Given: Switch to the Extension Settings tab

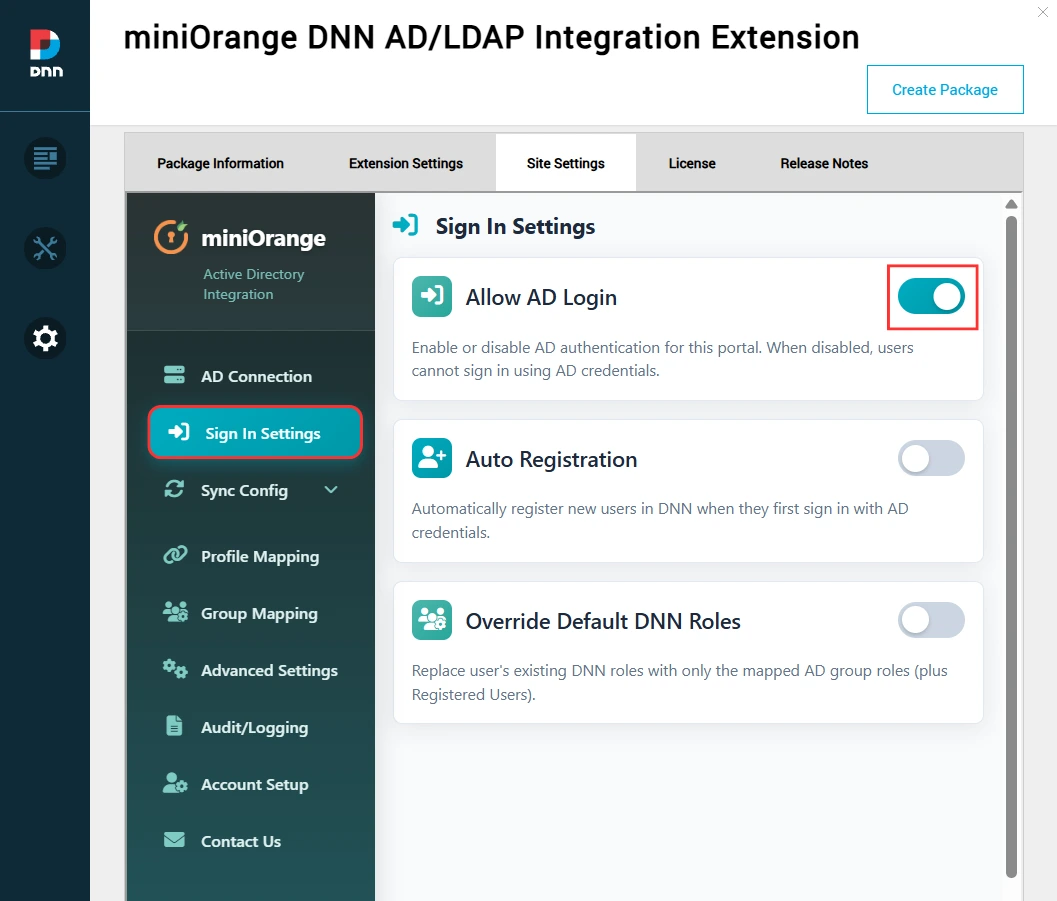Looking at the screenshot, I should click(x=406, y=163).
